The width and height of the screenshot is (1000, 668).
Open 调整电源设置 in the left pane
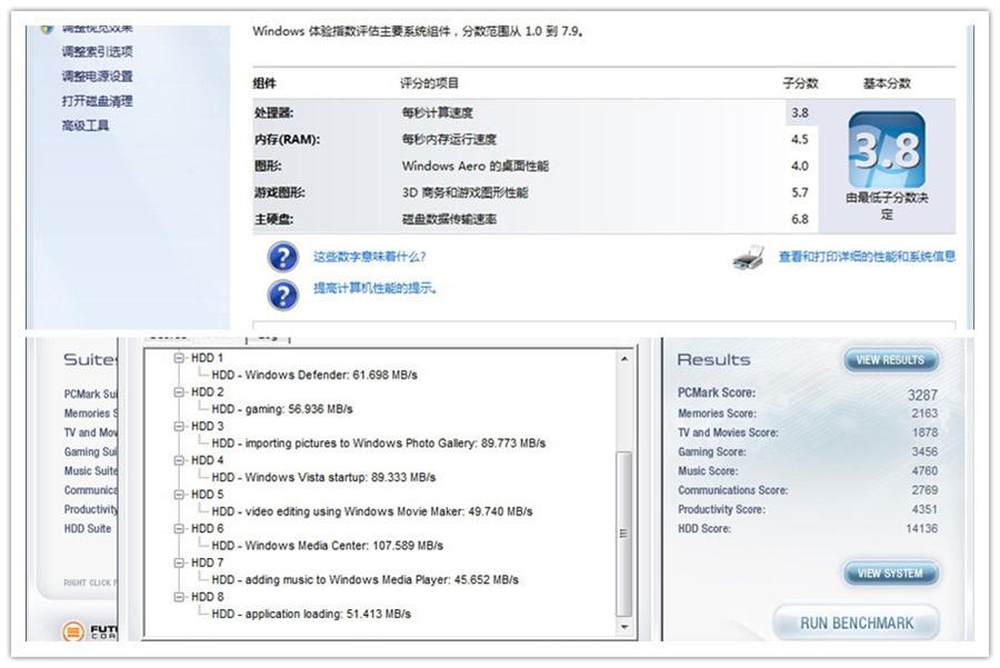point(98,77)
